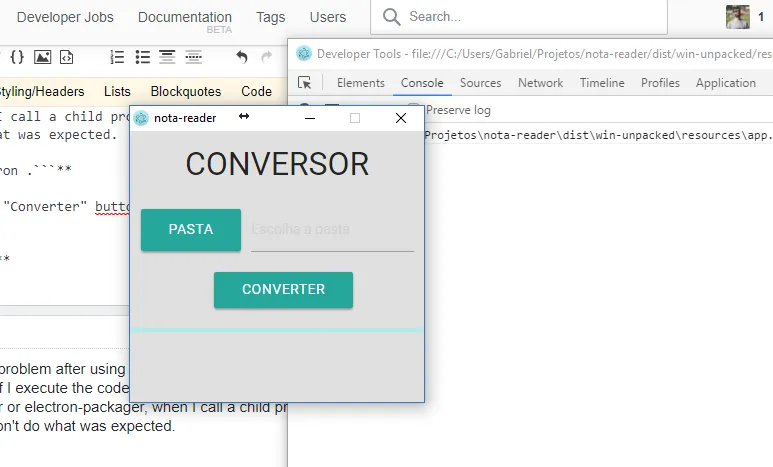Insert an image in the editor toolbar
Screen dimensions: 773x467
pyautogui.click(x=42, y=57)
